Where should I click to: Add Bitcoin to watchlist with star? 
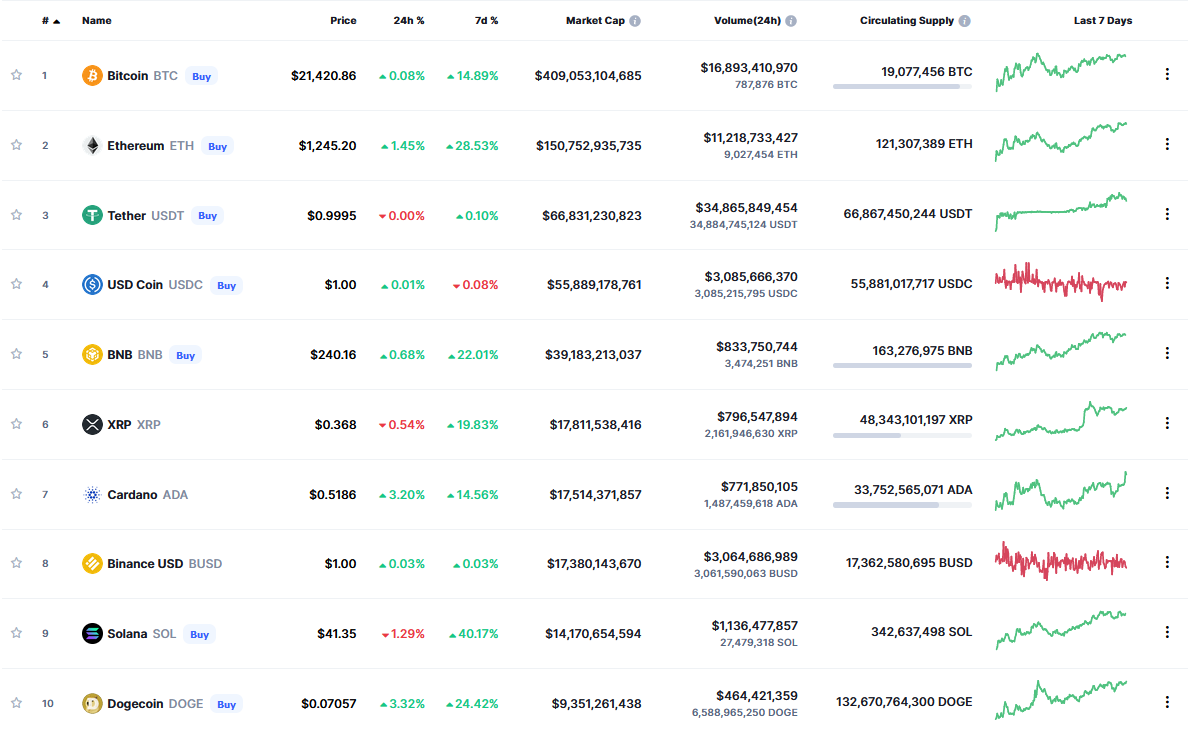16,75
